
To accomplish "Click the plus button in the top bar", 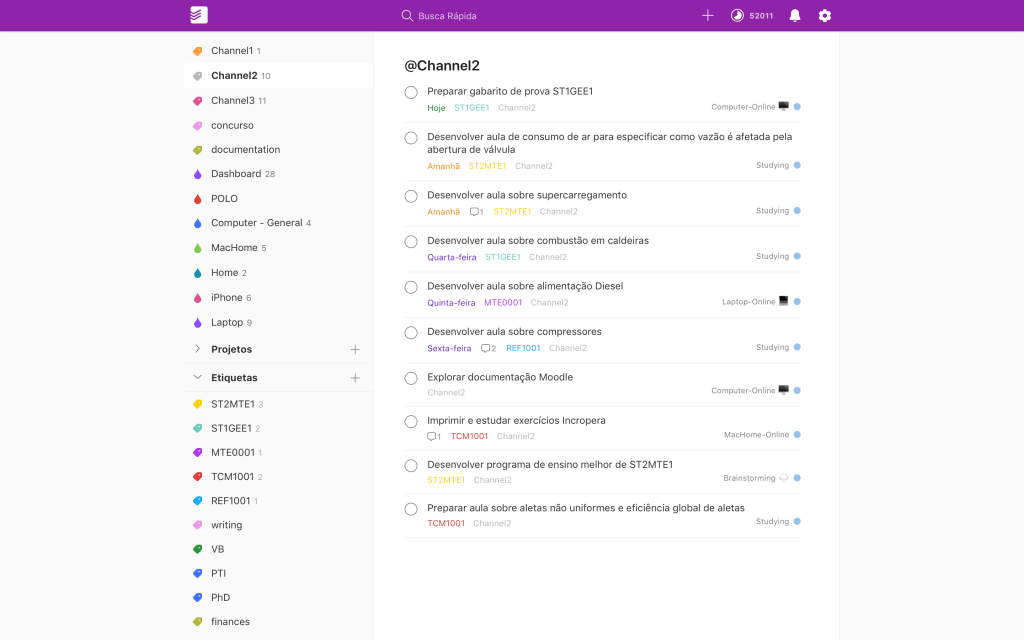I will tap(708, 15).
